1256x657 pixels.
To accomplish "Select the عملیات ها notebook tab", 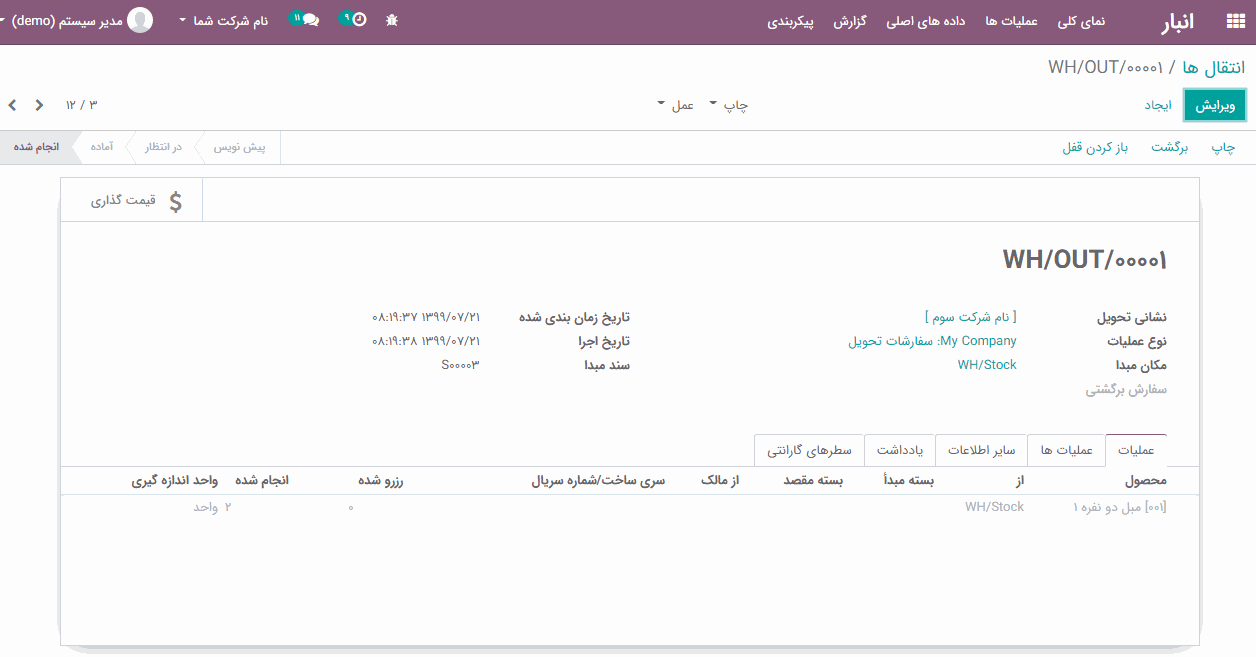I will click(1067, 450).
